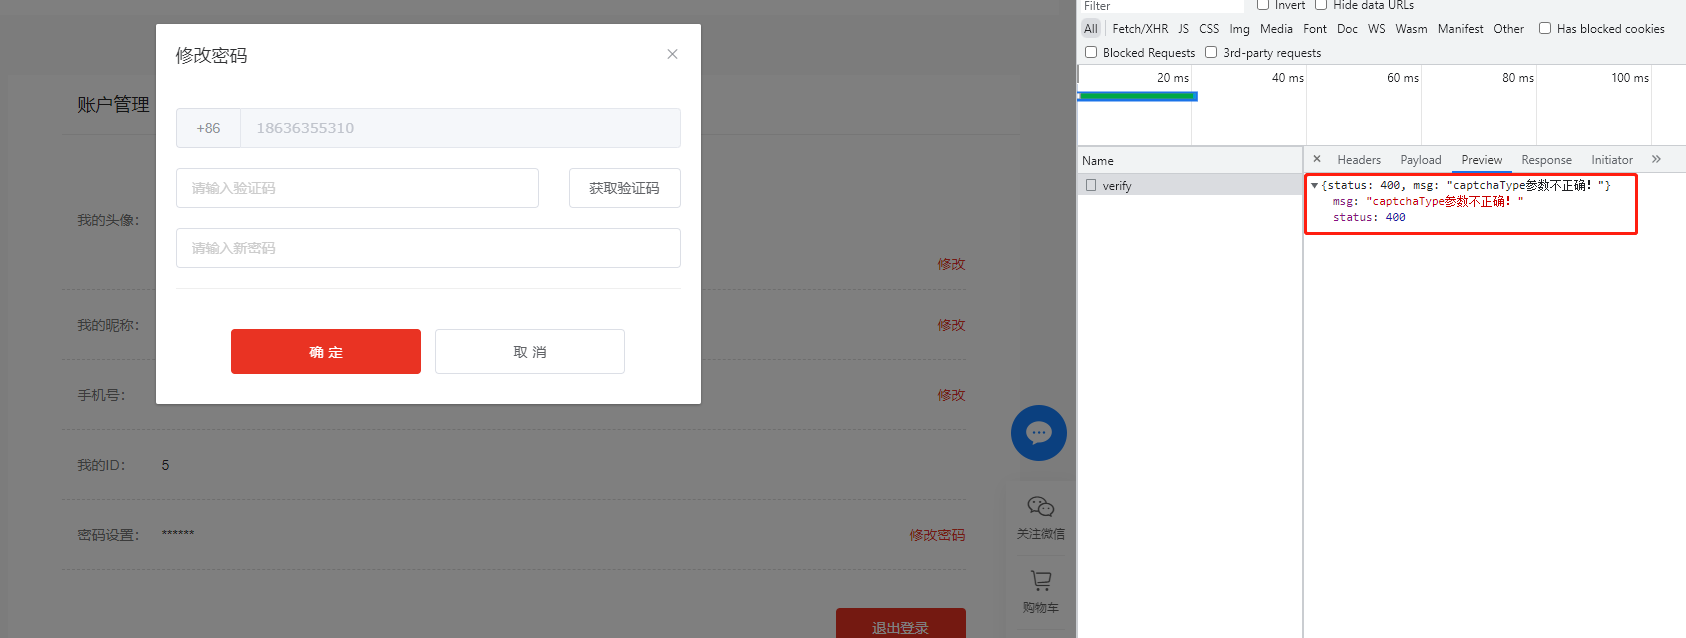The image size is (1686, 638).
Task: Select the All request type filter
Action: tap(1091, 29)
